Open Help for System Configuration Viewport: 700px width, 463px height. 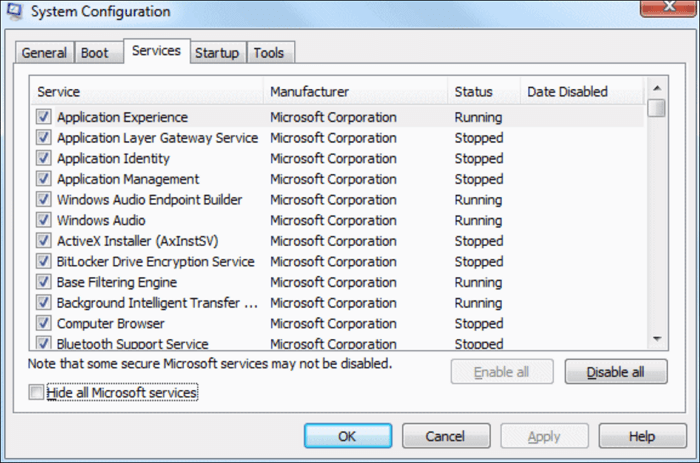point(641,436)
